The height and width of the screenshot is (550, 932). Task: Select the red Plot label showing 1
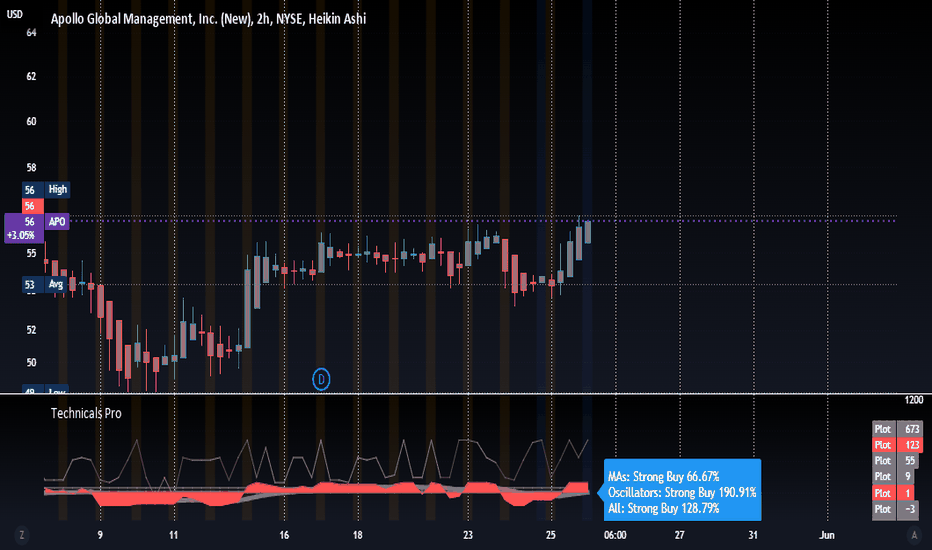coord(894,493)
